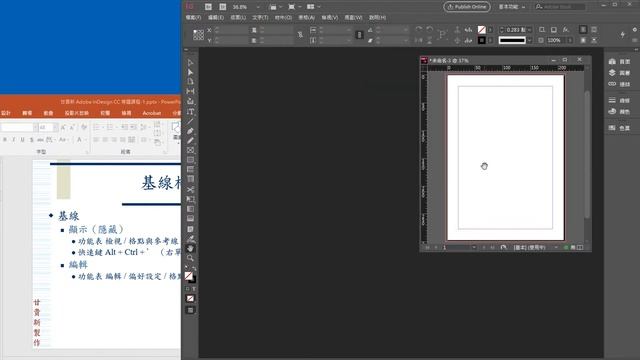This screenshot has height=360, width=640.
Task: Open the 編輯(E) menu in InDesign
Action: click(x=216, y=18)
